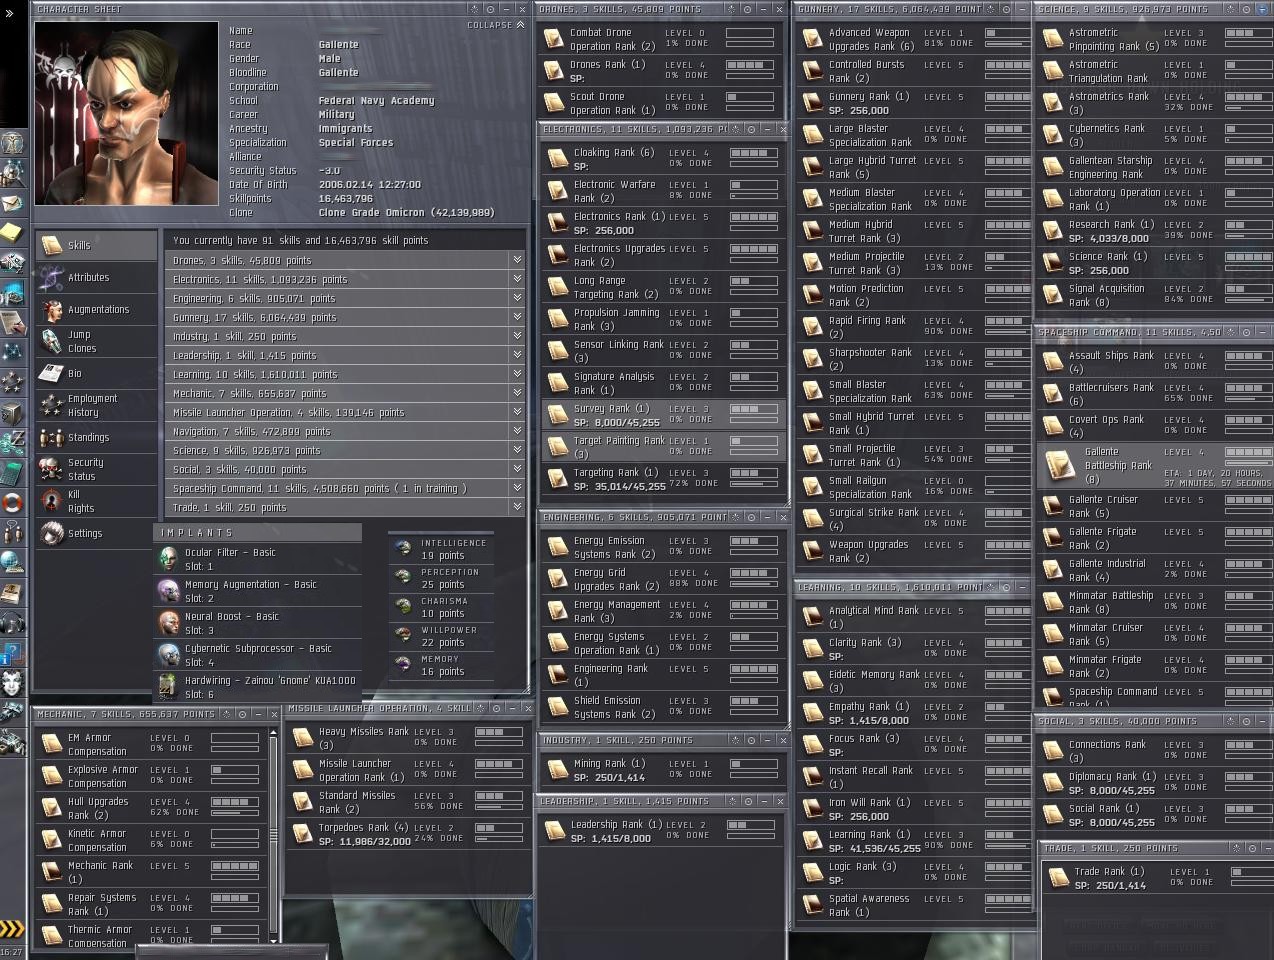Image resolution: width=1274 pixels, height=960 pixels.
Task: Select the Kill Rights section
Action: pos(81,501)
